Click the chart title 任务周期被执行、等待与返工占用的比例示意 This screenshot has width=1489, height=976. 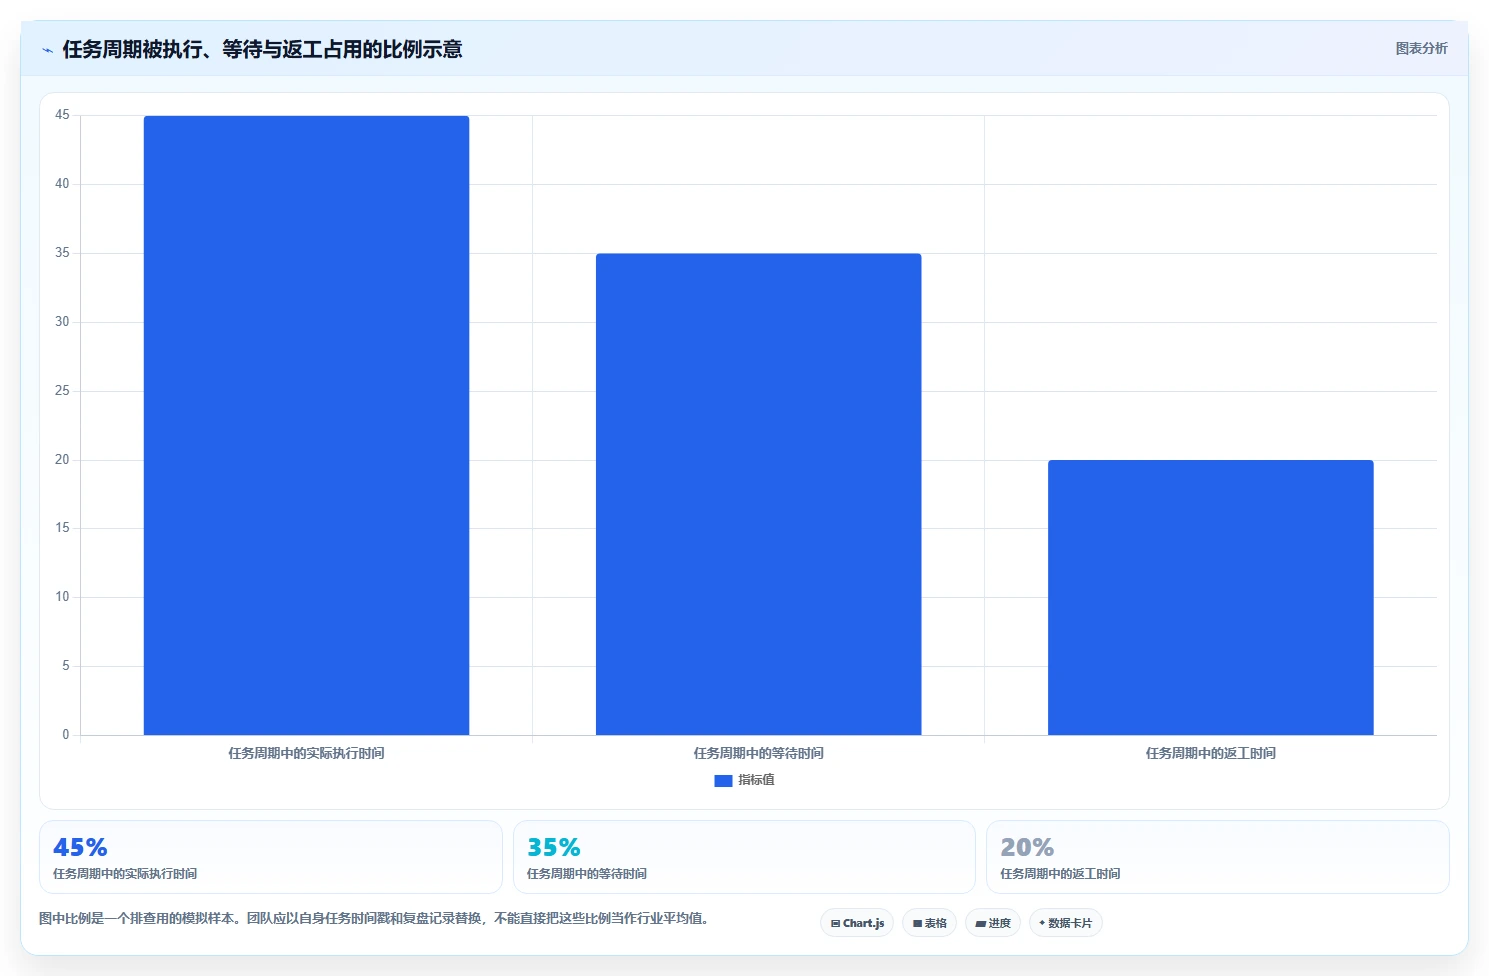(262, 50)
